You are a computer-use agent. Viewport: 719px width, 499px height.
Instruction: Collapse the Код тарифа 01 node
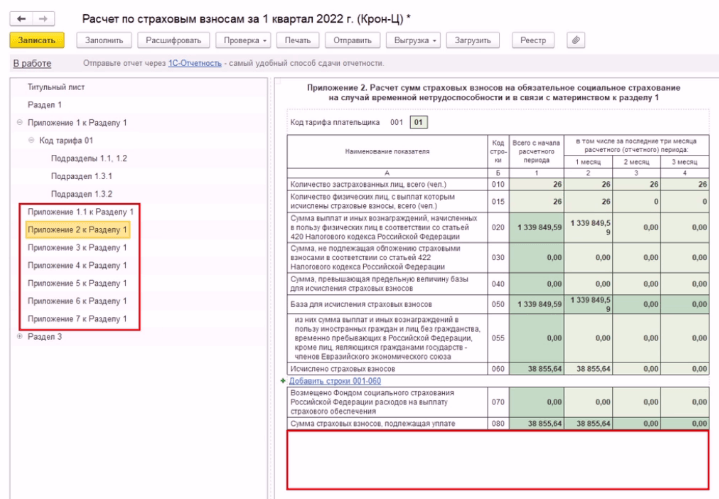[x=31, y=140]
